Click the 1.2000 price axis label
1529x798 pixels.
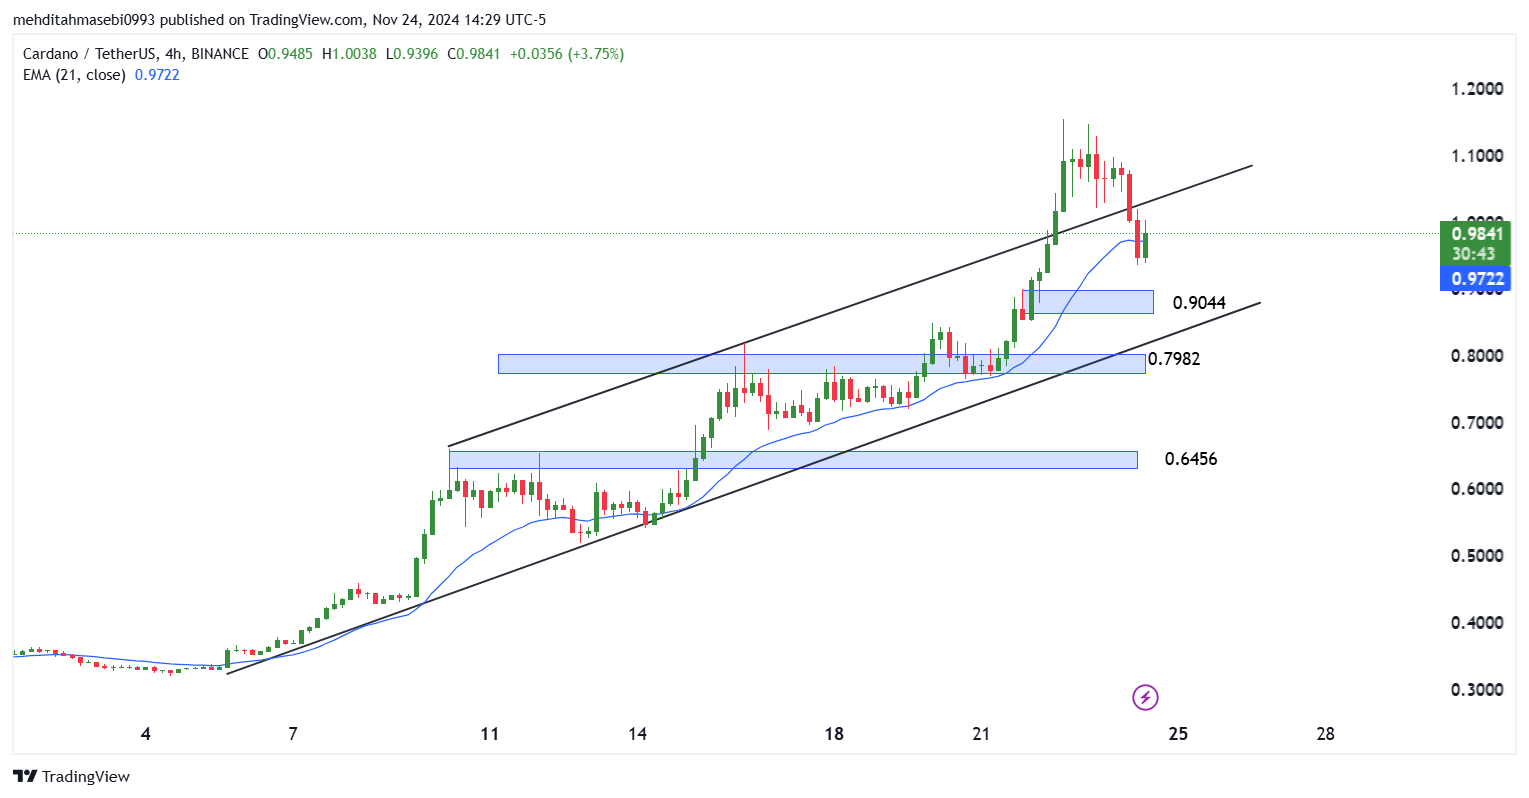1477,89
